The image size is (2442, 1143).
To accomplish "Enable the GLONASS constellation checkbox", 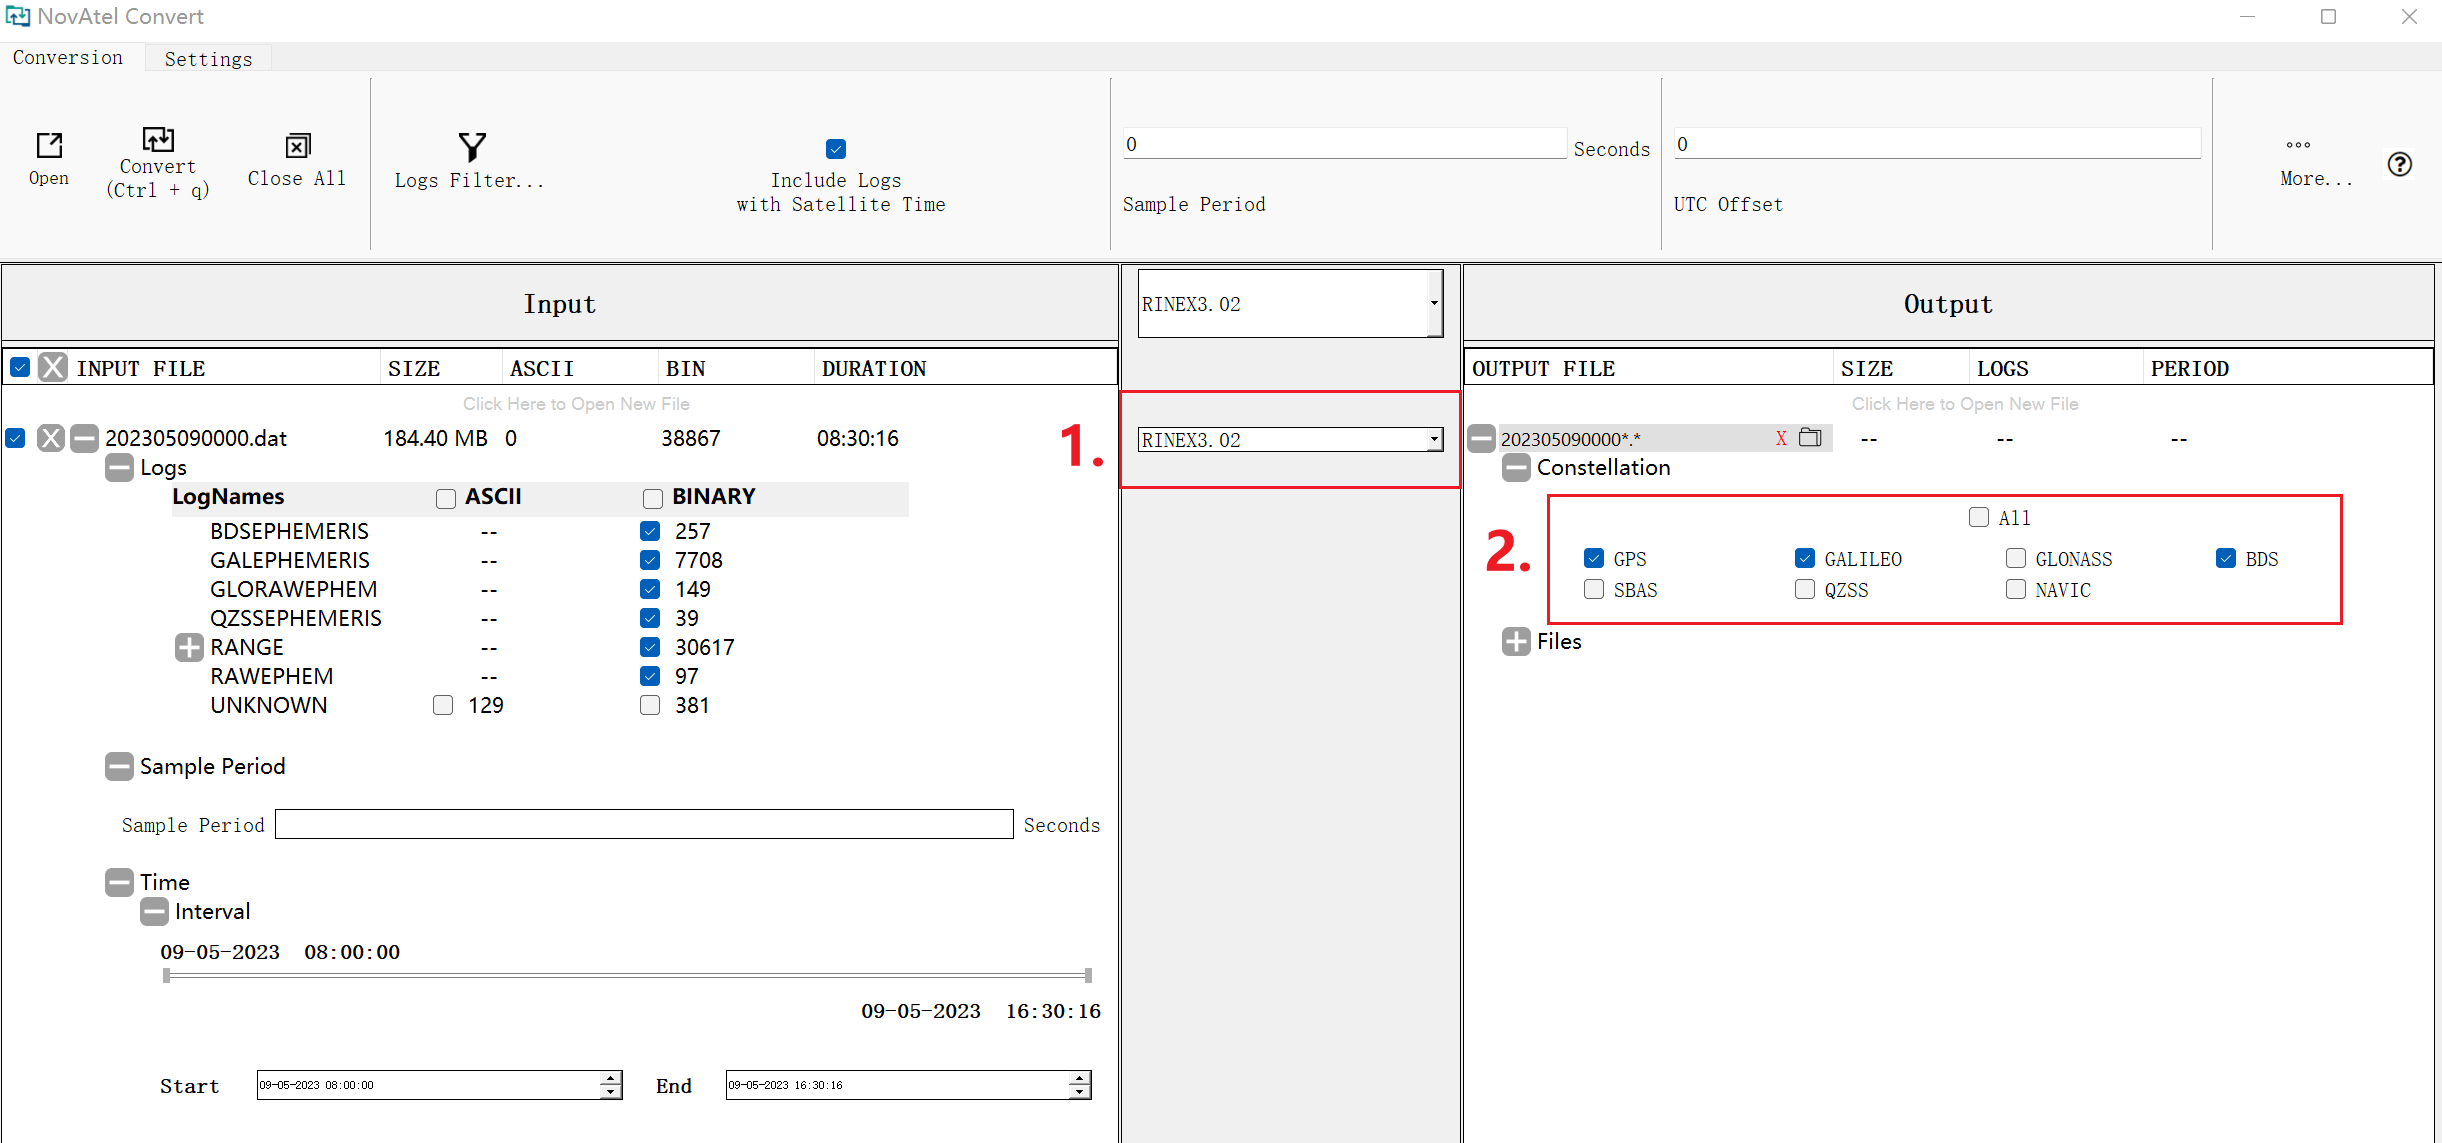I will click(x=2016, y=558).
